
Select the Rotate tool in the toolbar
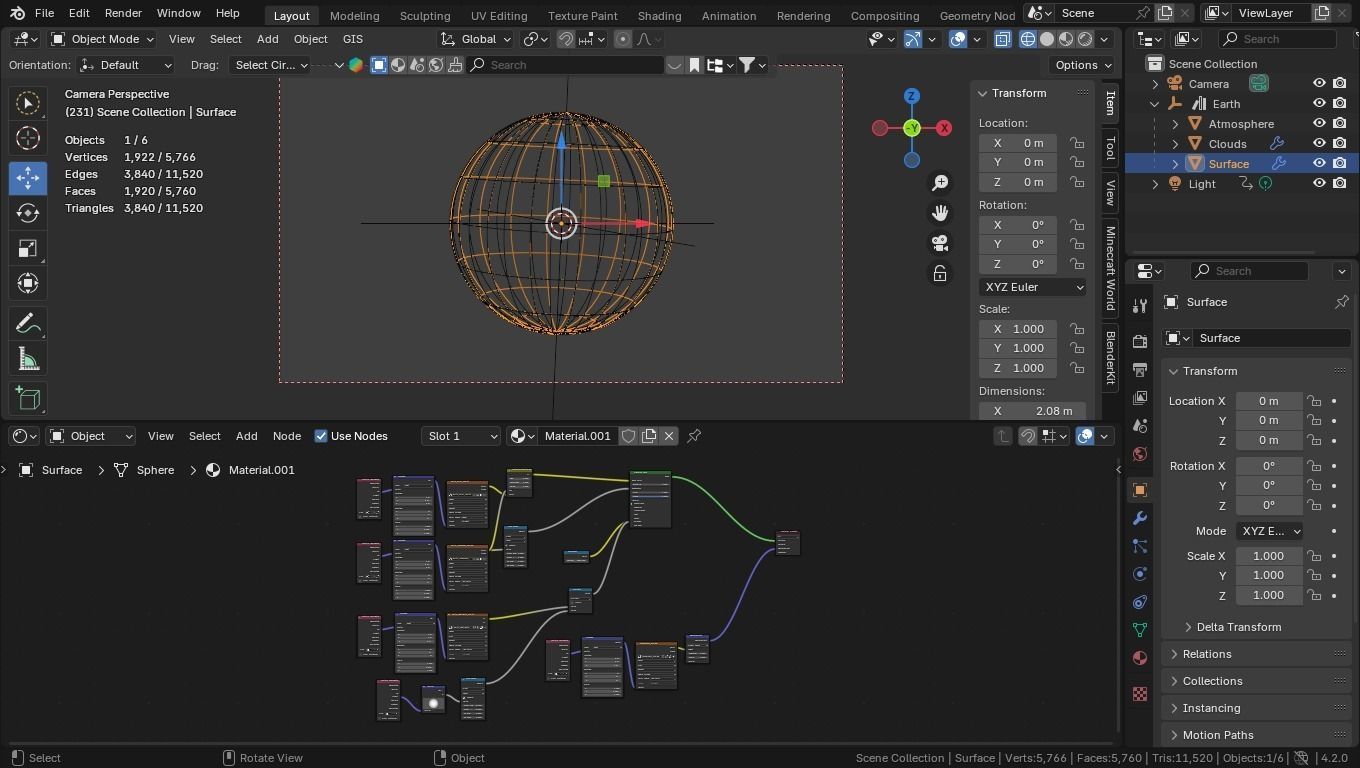[x=28, y=213]
